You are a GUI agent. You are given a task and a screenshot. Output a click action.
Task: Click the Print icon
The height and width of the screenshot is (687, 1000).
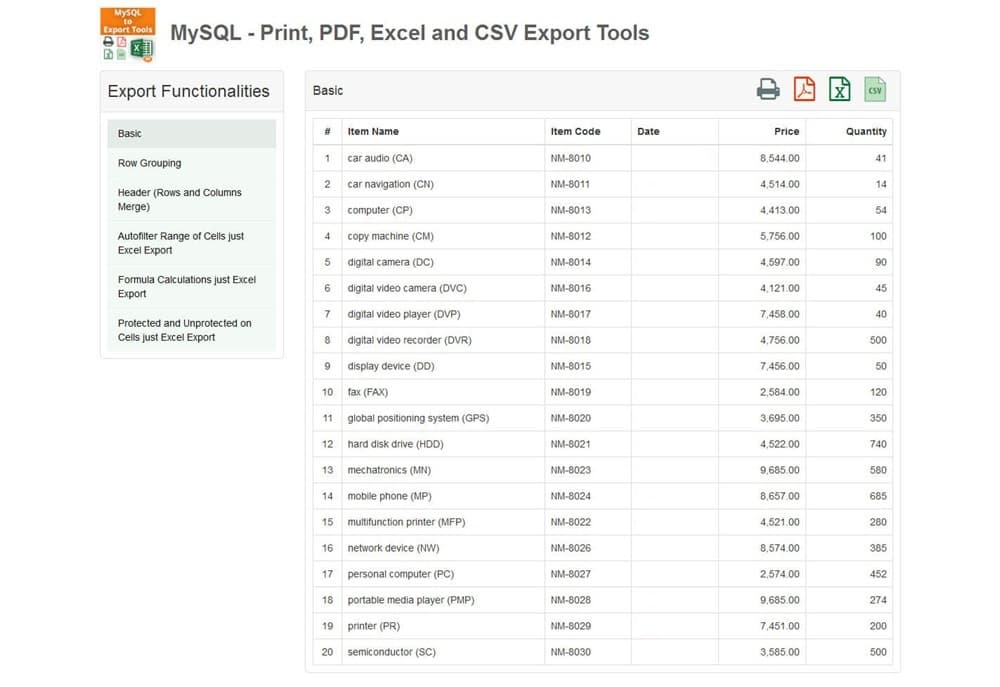(768, 90)
